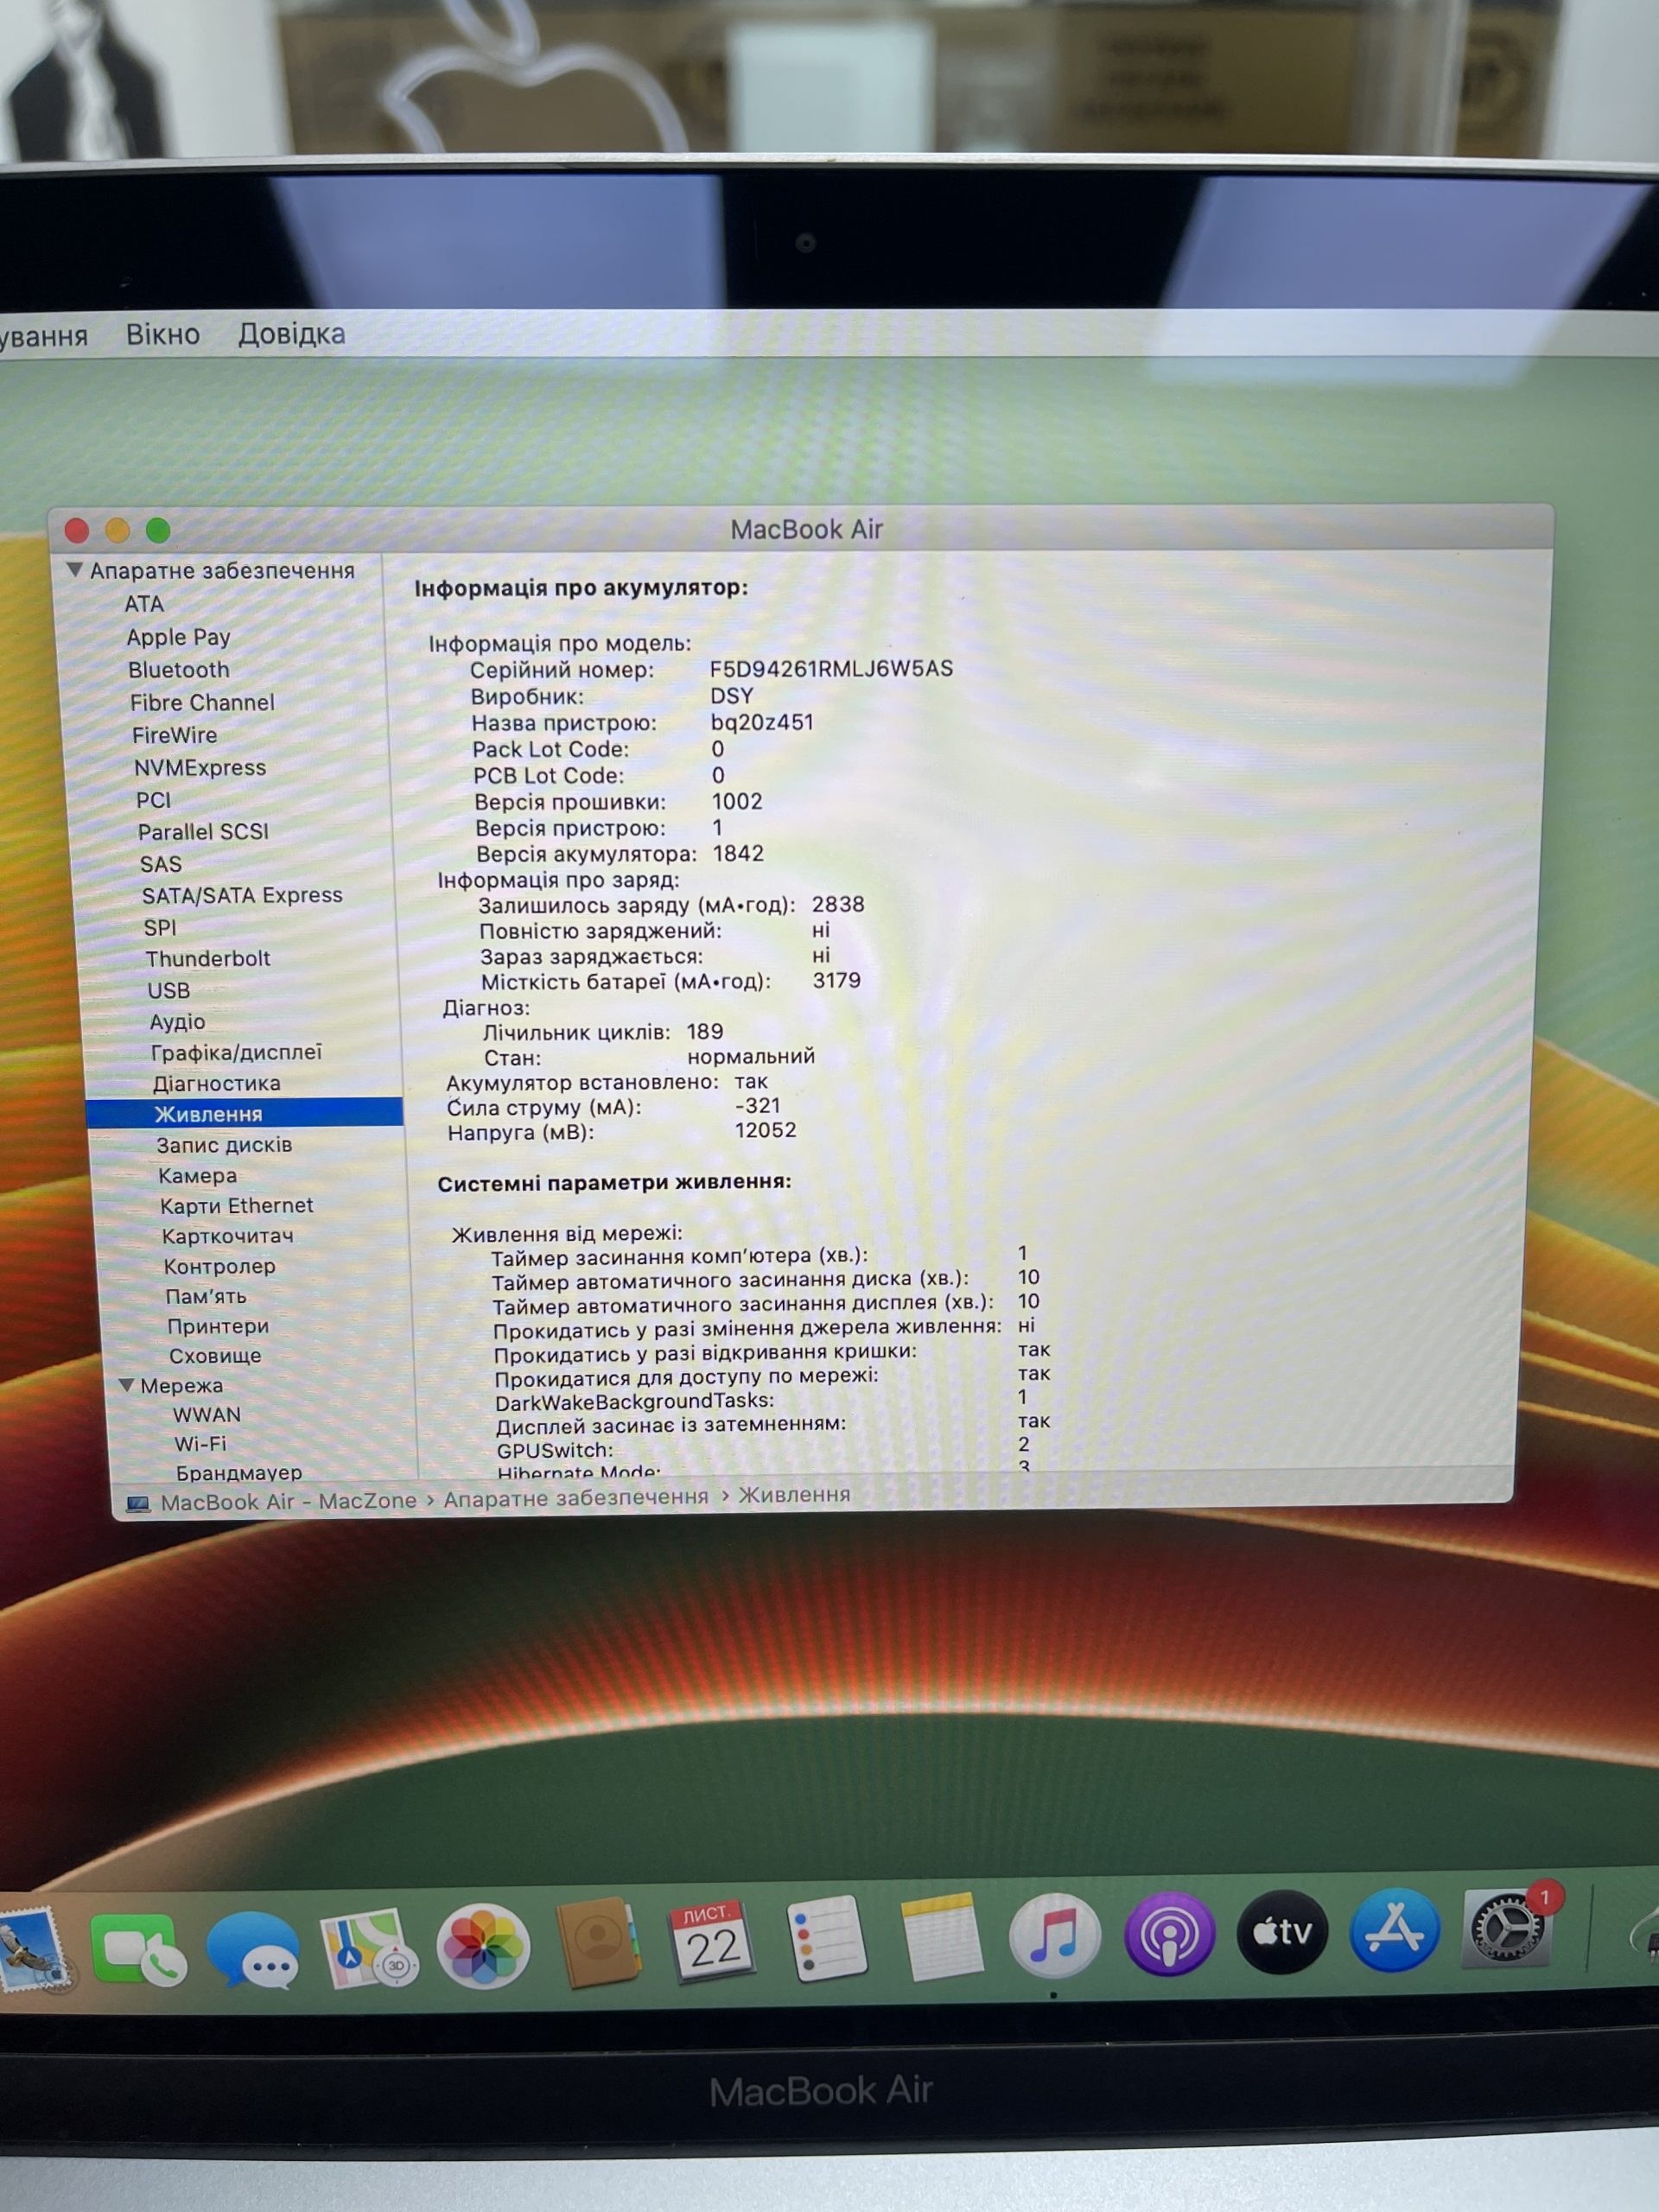This screenshot has height=2212, width=1659.
Task: Click the computer icon in the path bar
Action: [x=138, y=1504]
